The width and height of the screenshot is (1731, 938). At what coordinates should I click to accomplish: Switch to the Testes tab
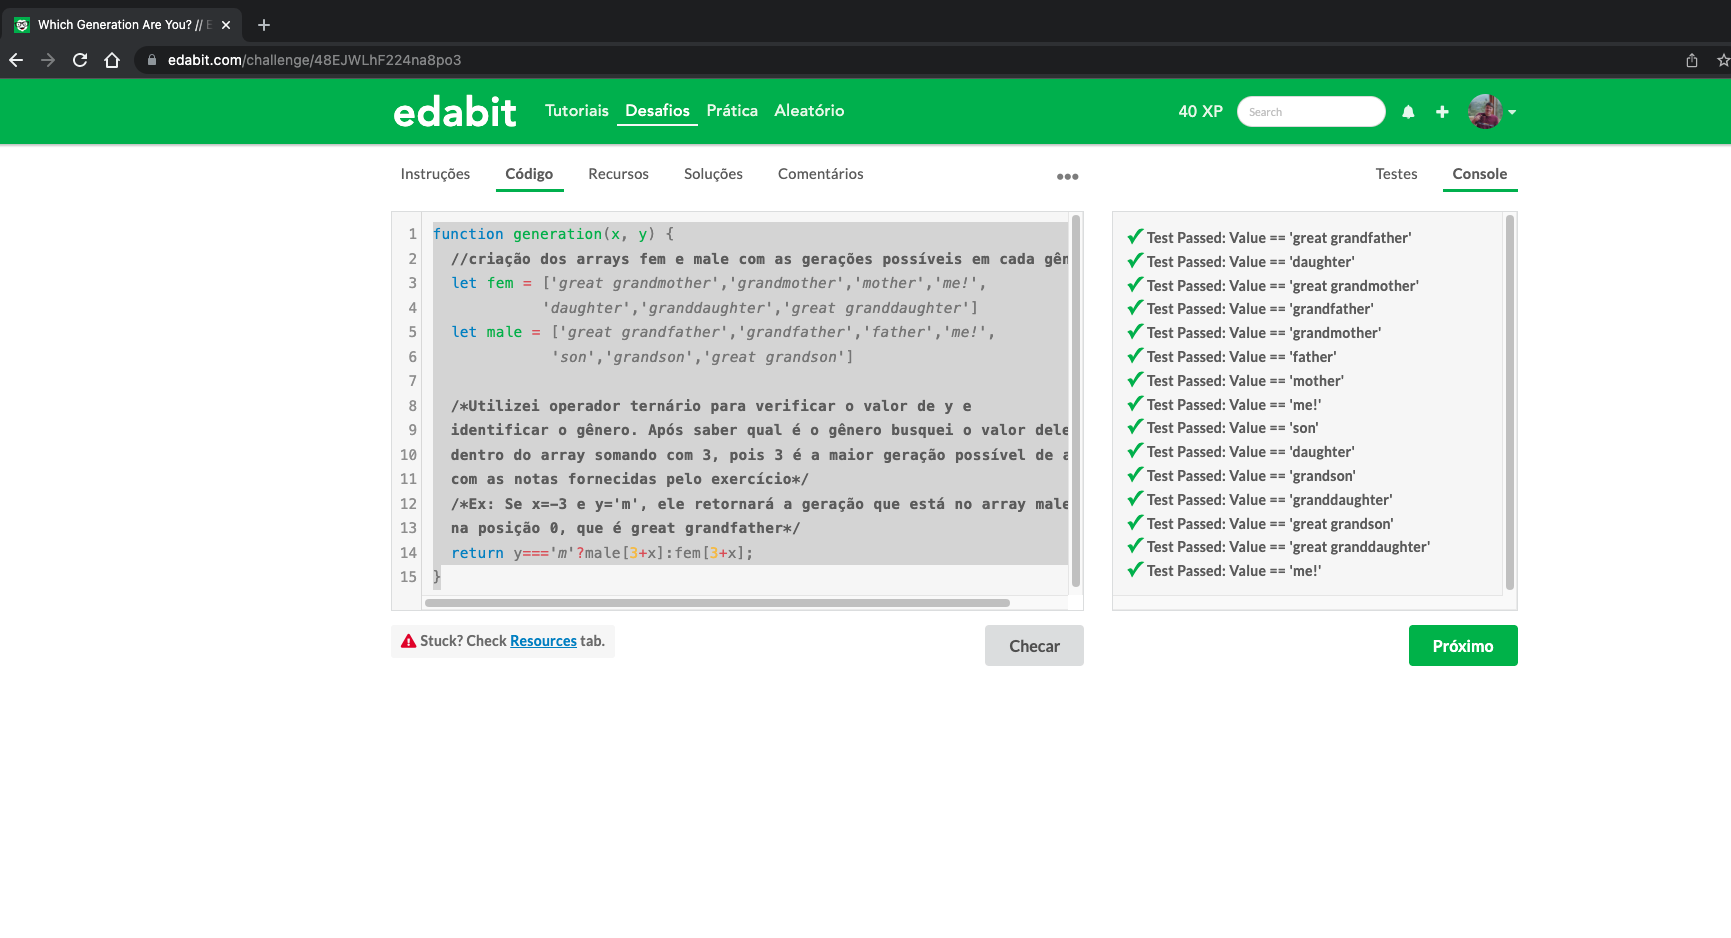coord(1396,173)
